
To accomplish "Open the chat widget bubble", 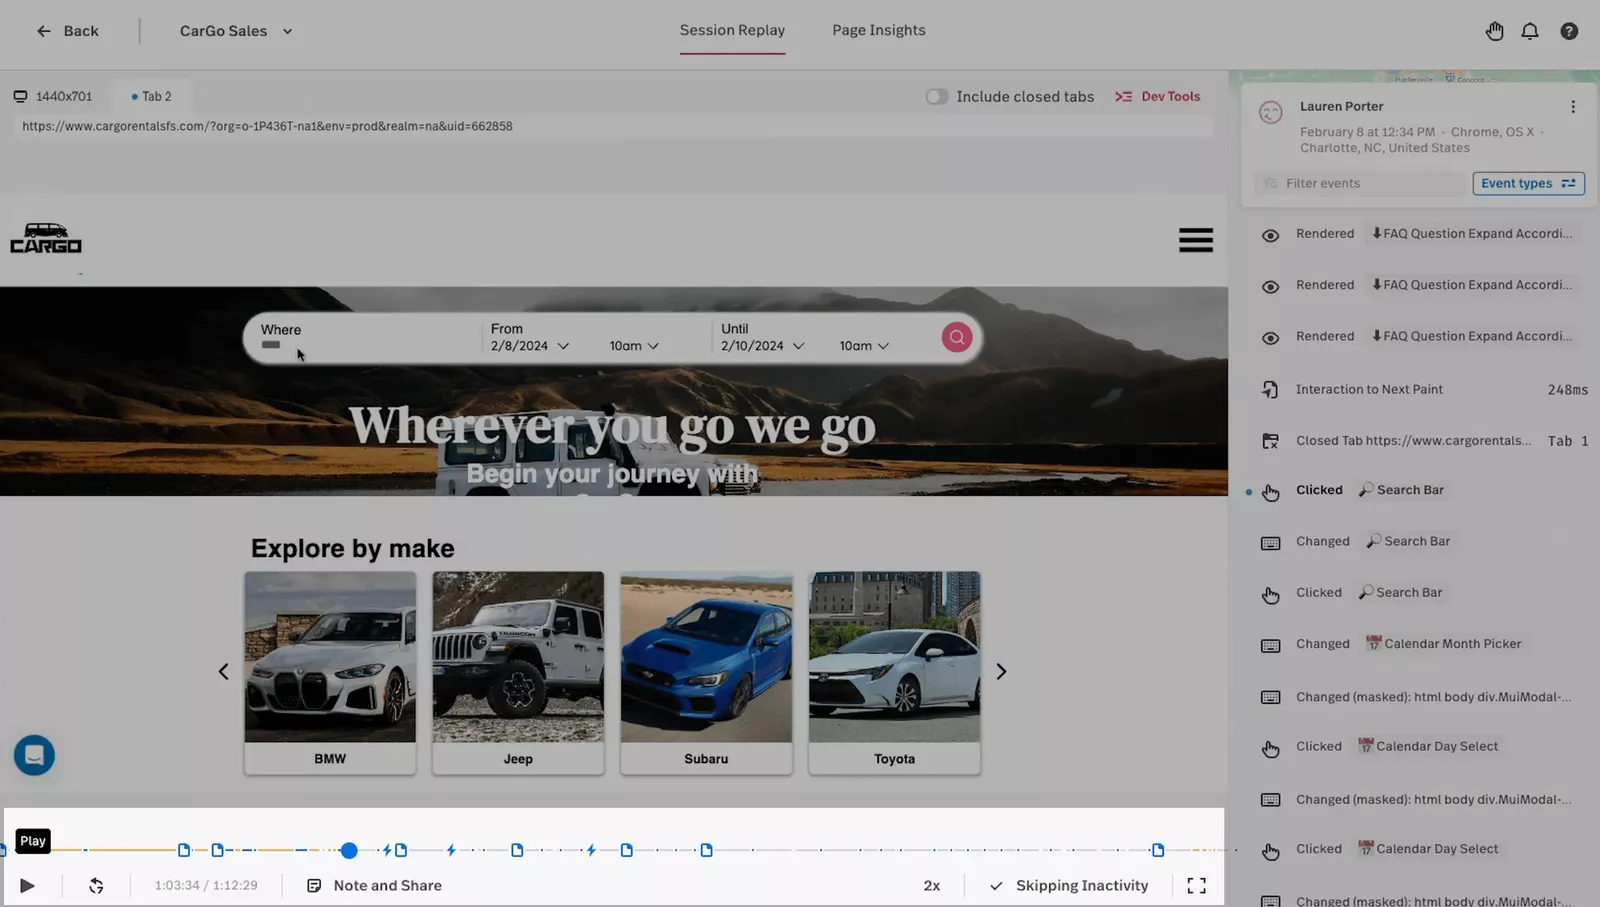I will pyautogui.click(x=34, y=755).
